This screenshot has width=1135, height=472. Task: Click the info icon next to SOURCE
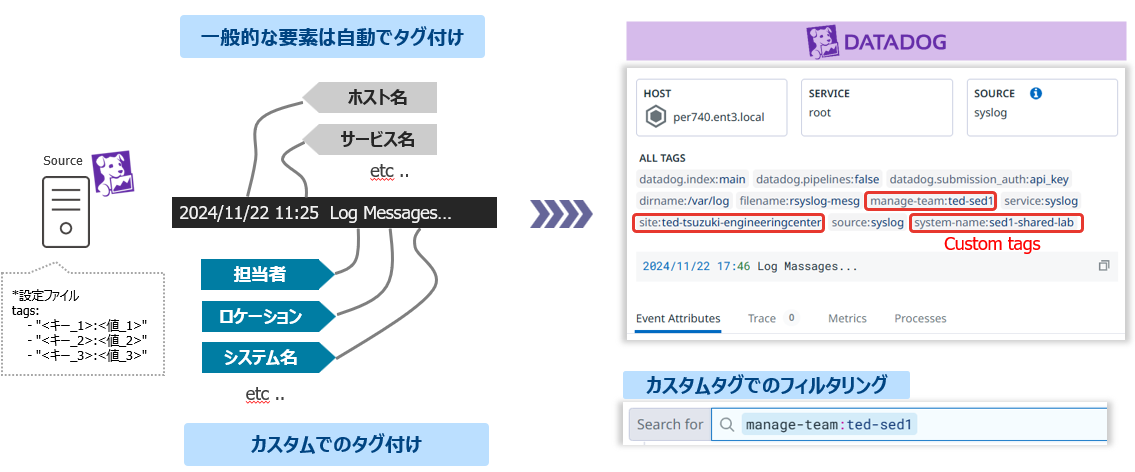[x=1036, y=93]
